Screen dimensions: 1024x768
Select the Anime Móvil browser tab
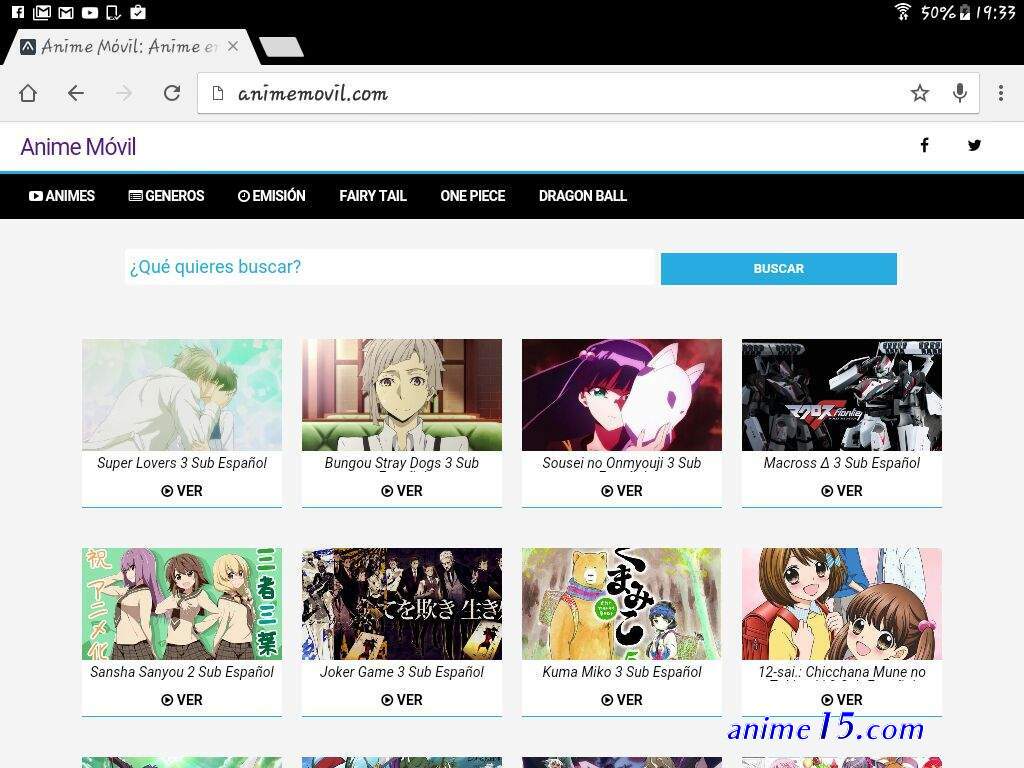pyautogui.click(x=129, y=46)
